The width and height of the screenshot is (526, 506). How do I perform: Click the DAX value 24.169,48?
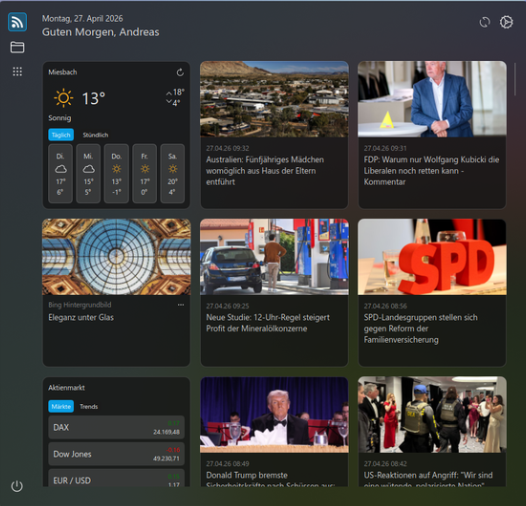tap(166, 432)
